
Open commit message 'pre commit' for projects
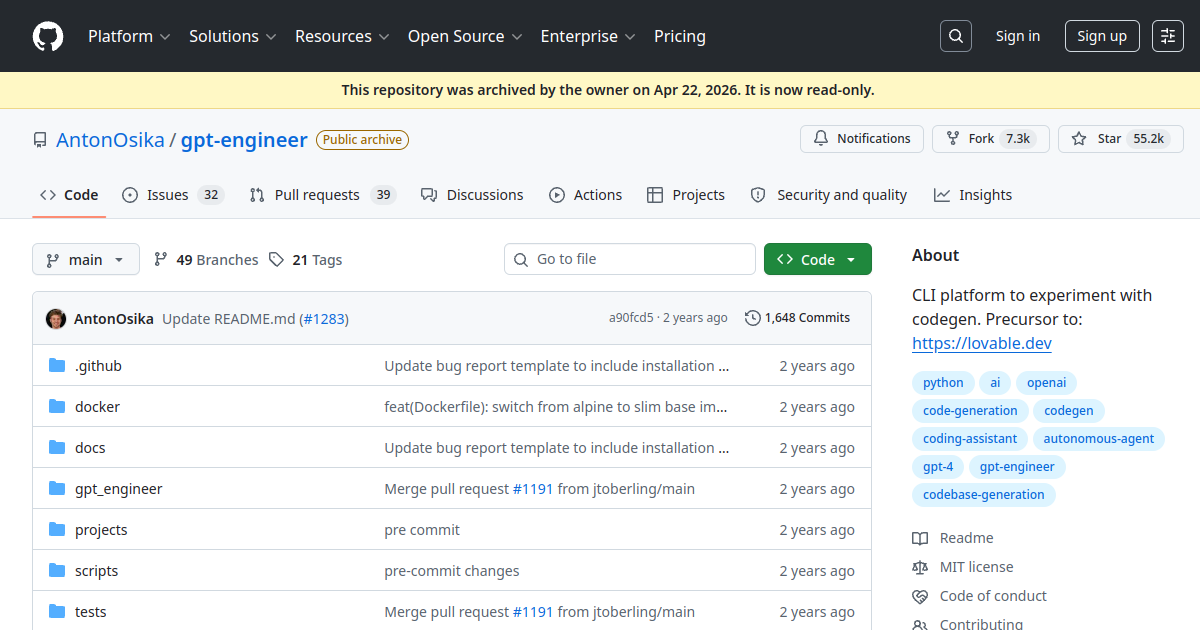pyautogui.click(x=422, y=530)
